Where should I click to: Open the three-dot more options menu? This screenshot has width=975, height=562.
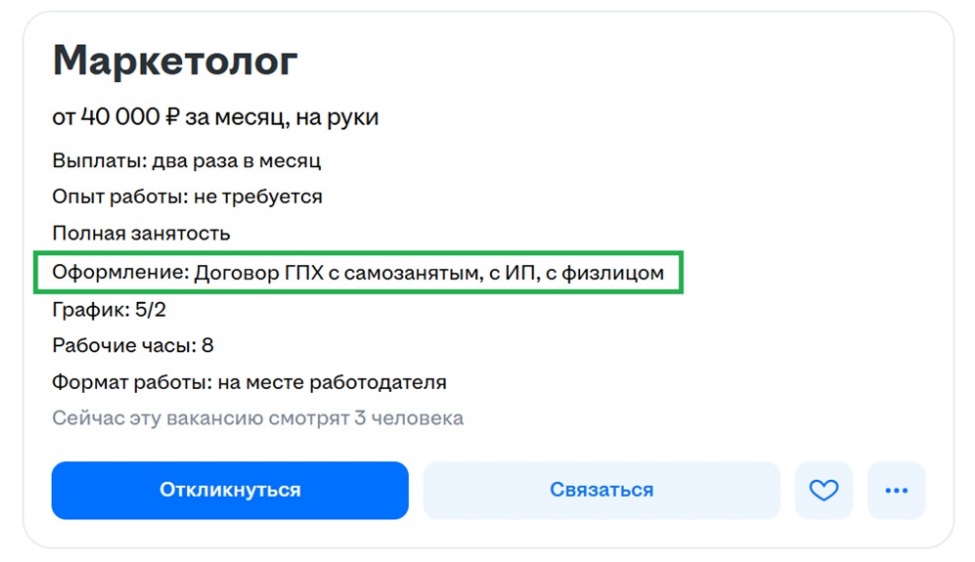tap(896, 490)
